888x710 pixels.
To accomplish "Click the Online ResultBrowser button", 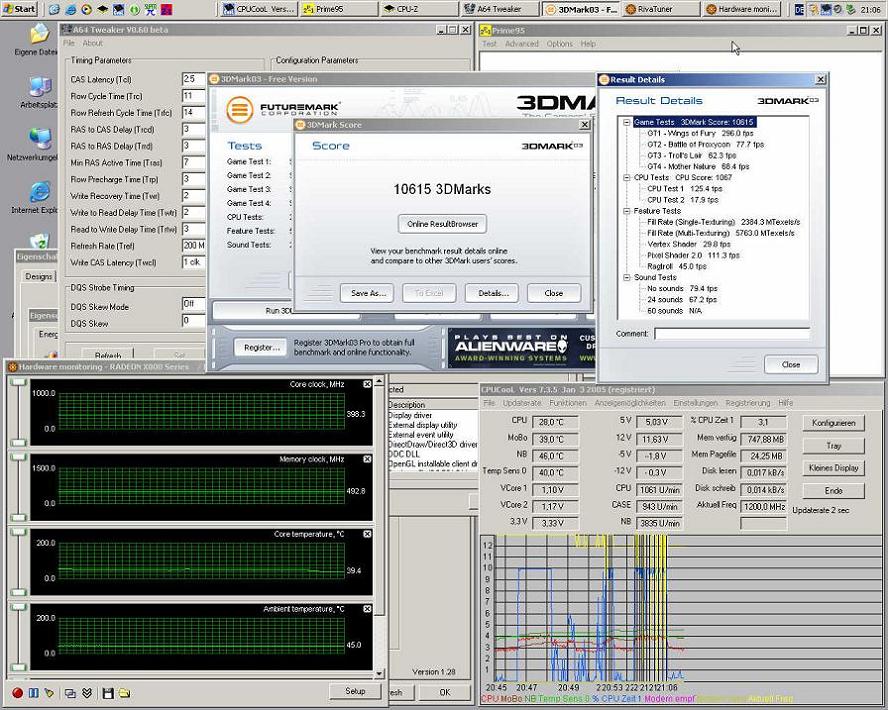I will pos(442,224).
